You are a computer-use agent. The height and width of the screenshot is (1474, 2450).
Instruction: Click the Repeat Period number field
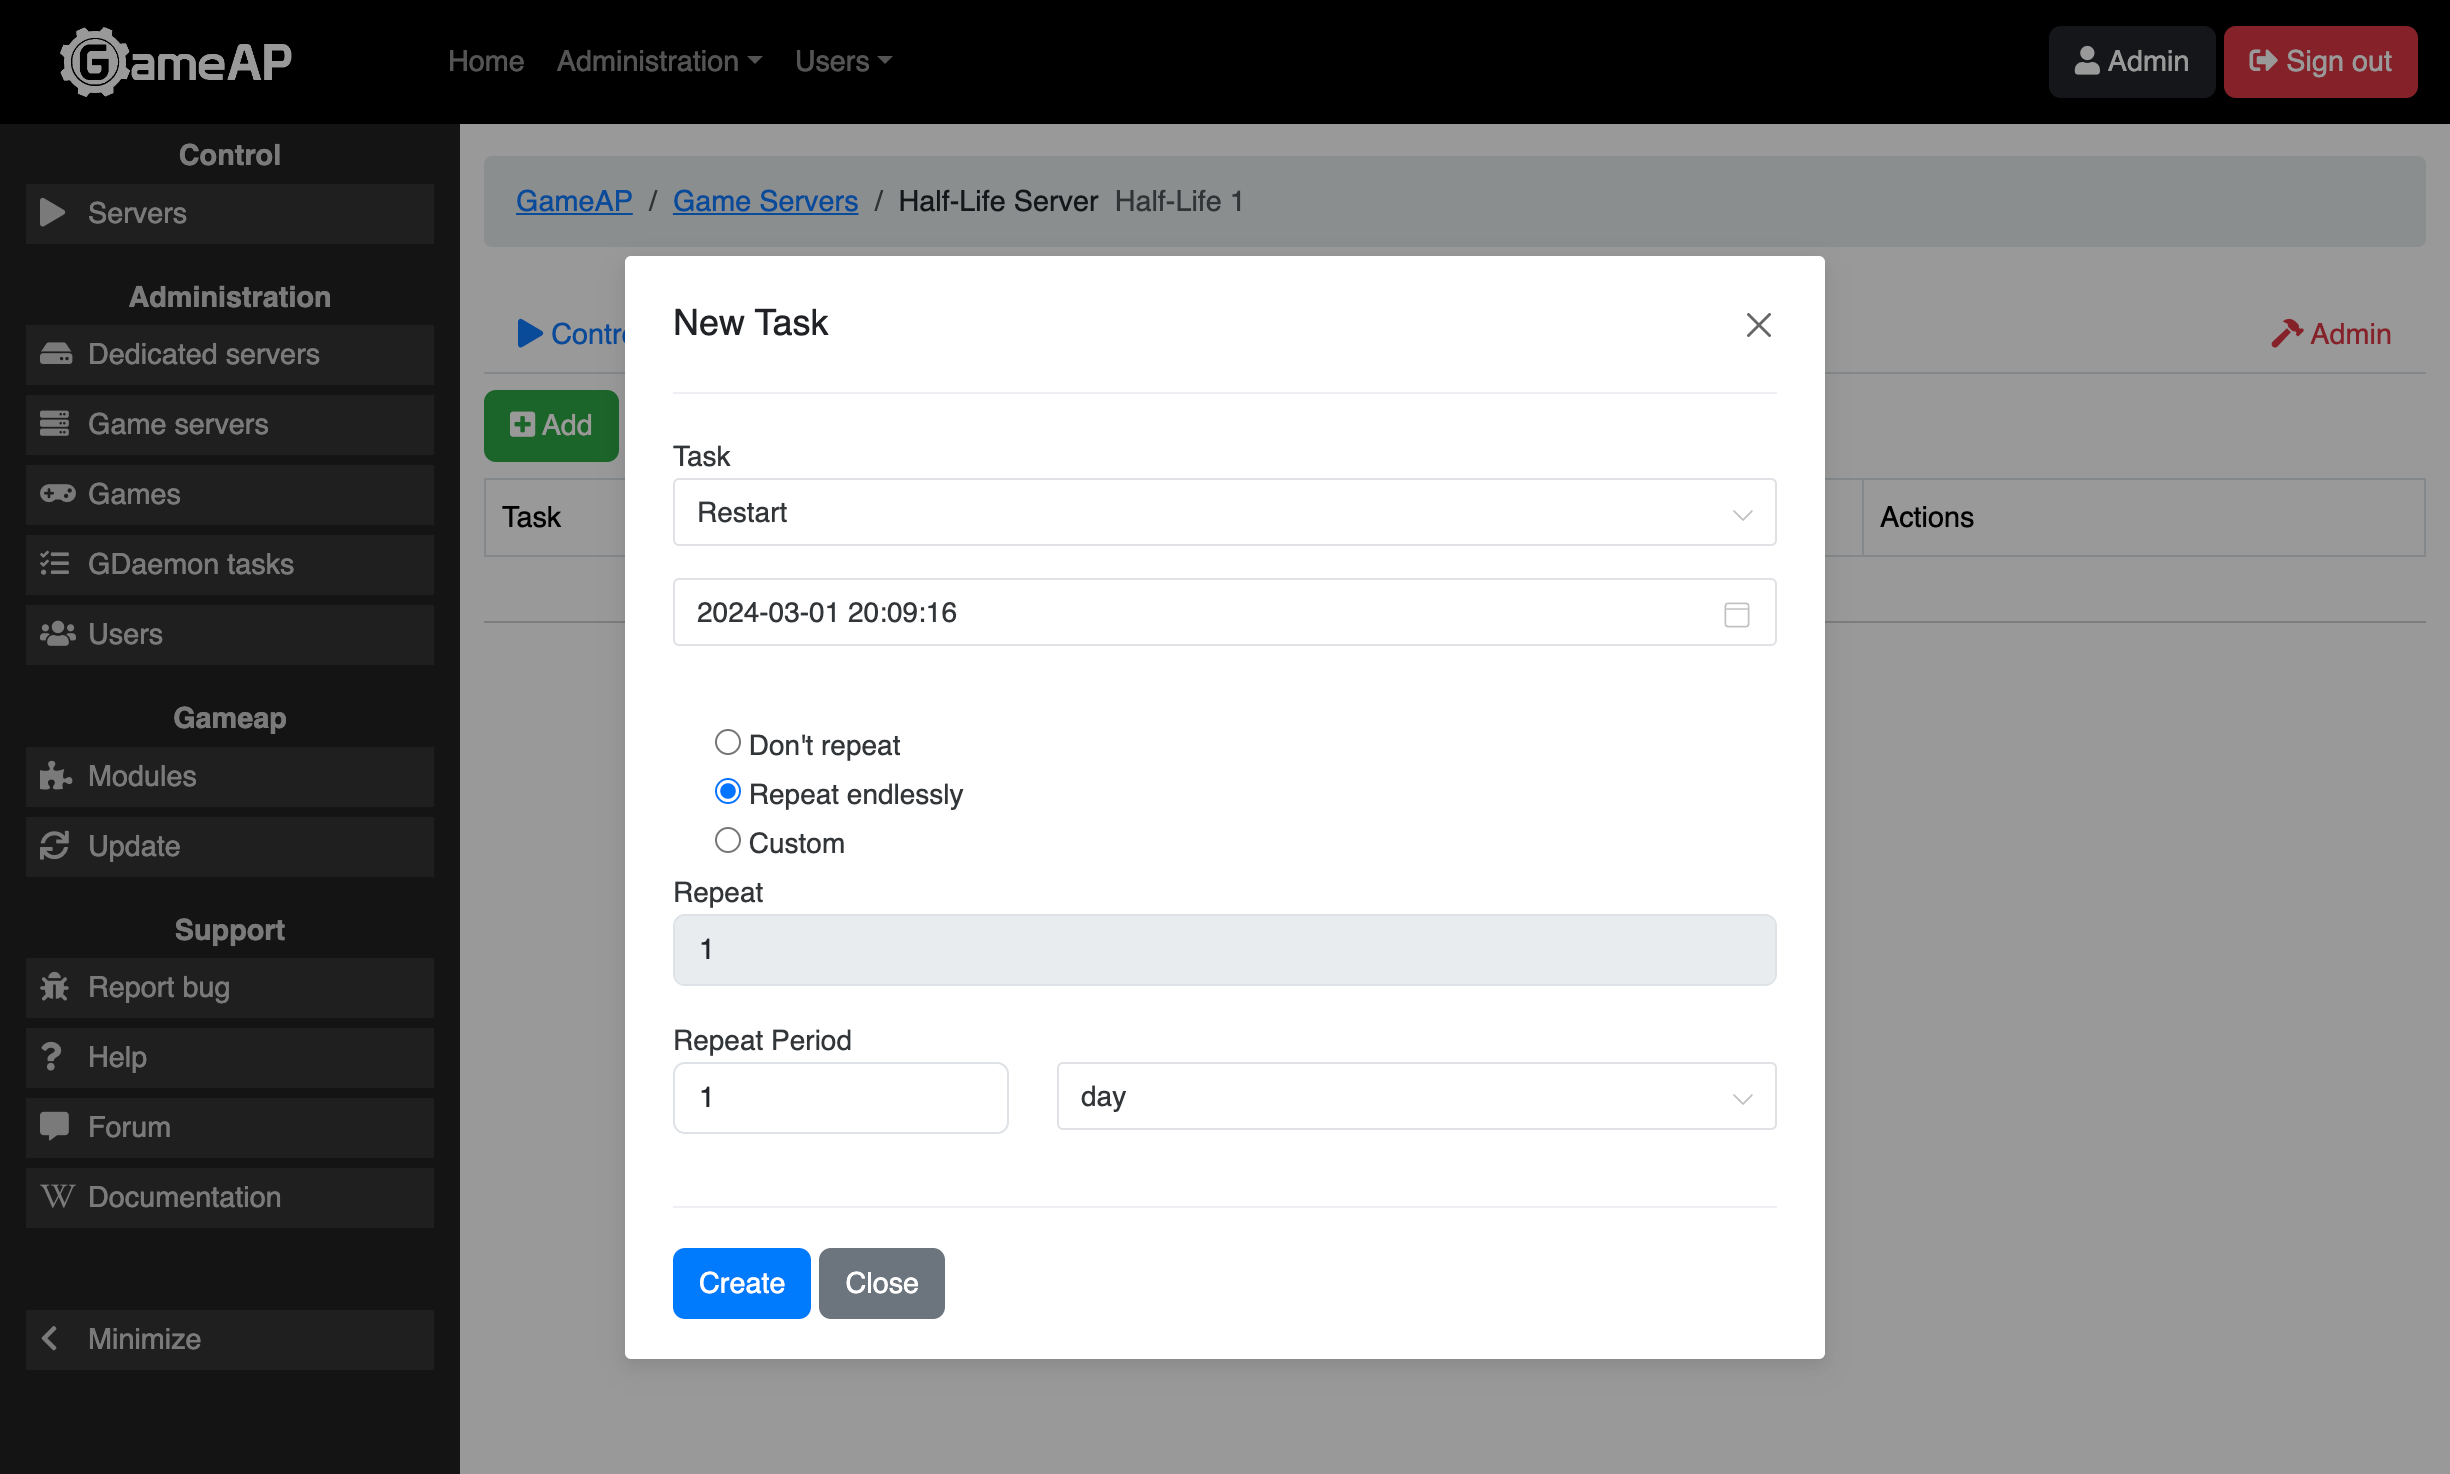[840, 1097]
